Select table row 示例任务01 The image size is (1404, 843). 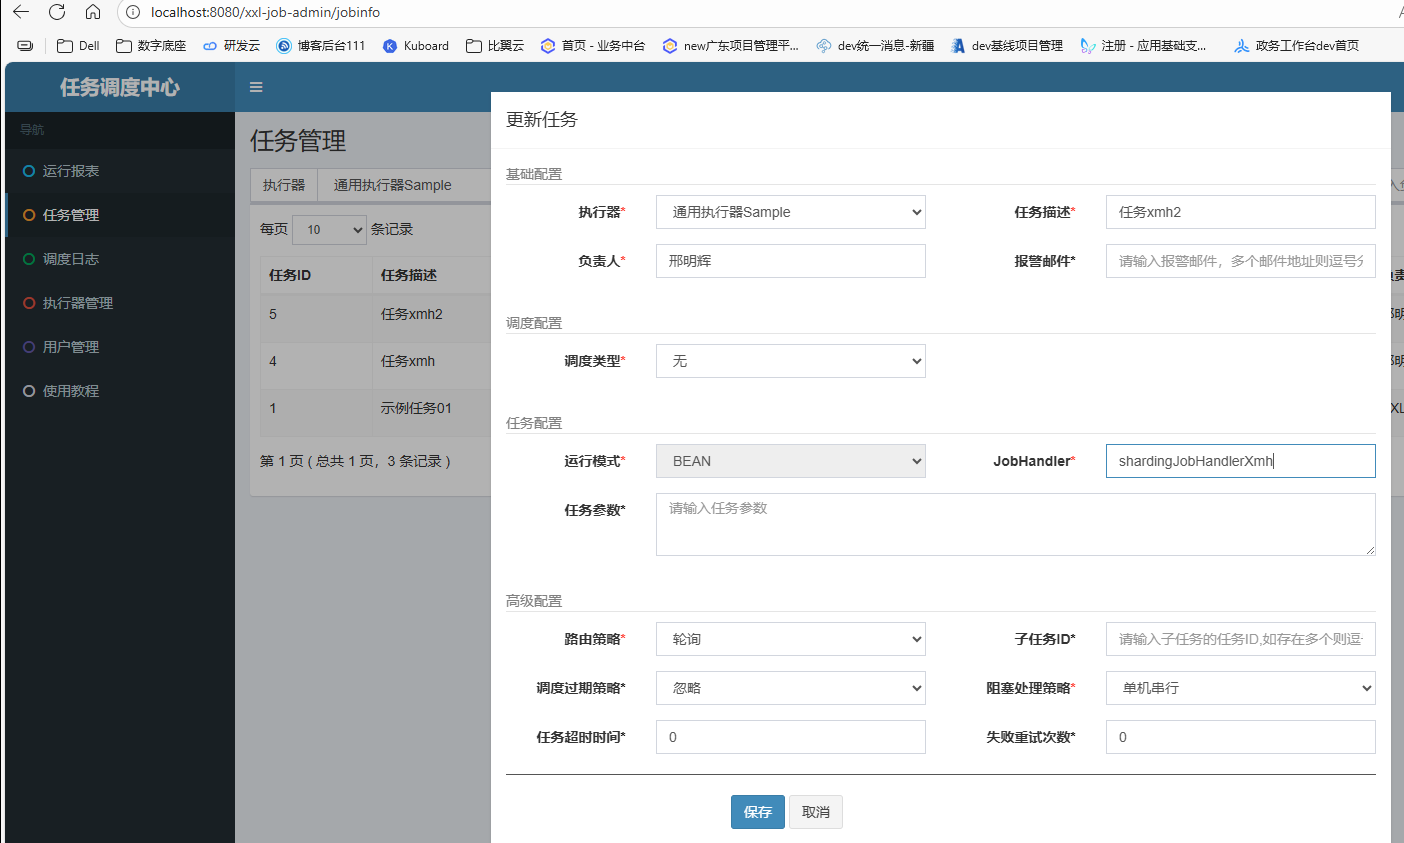[x=375, y=408]
